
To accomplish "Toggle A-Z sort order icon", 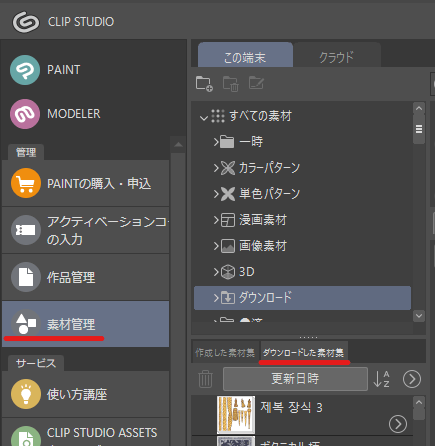I will tap(382, 379).
